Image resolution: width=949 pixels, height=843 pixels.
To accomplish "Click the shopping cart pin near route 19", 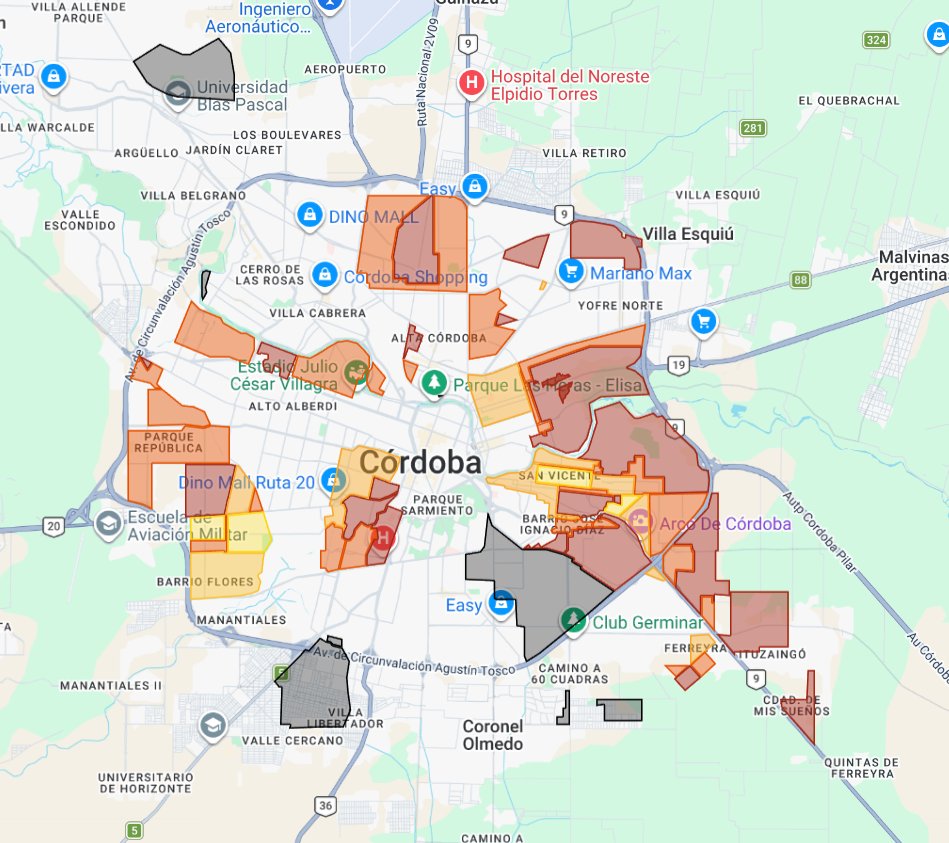I will [x=703, y=321].
